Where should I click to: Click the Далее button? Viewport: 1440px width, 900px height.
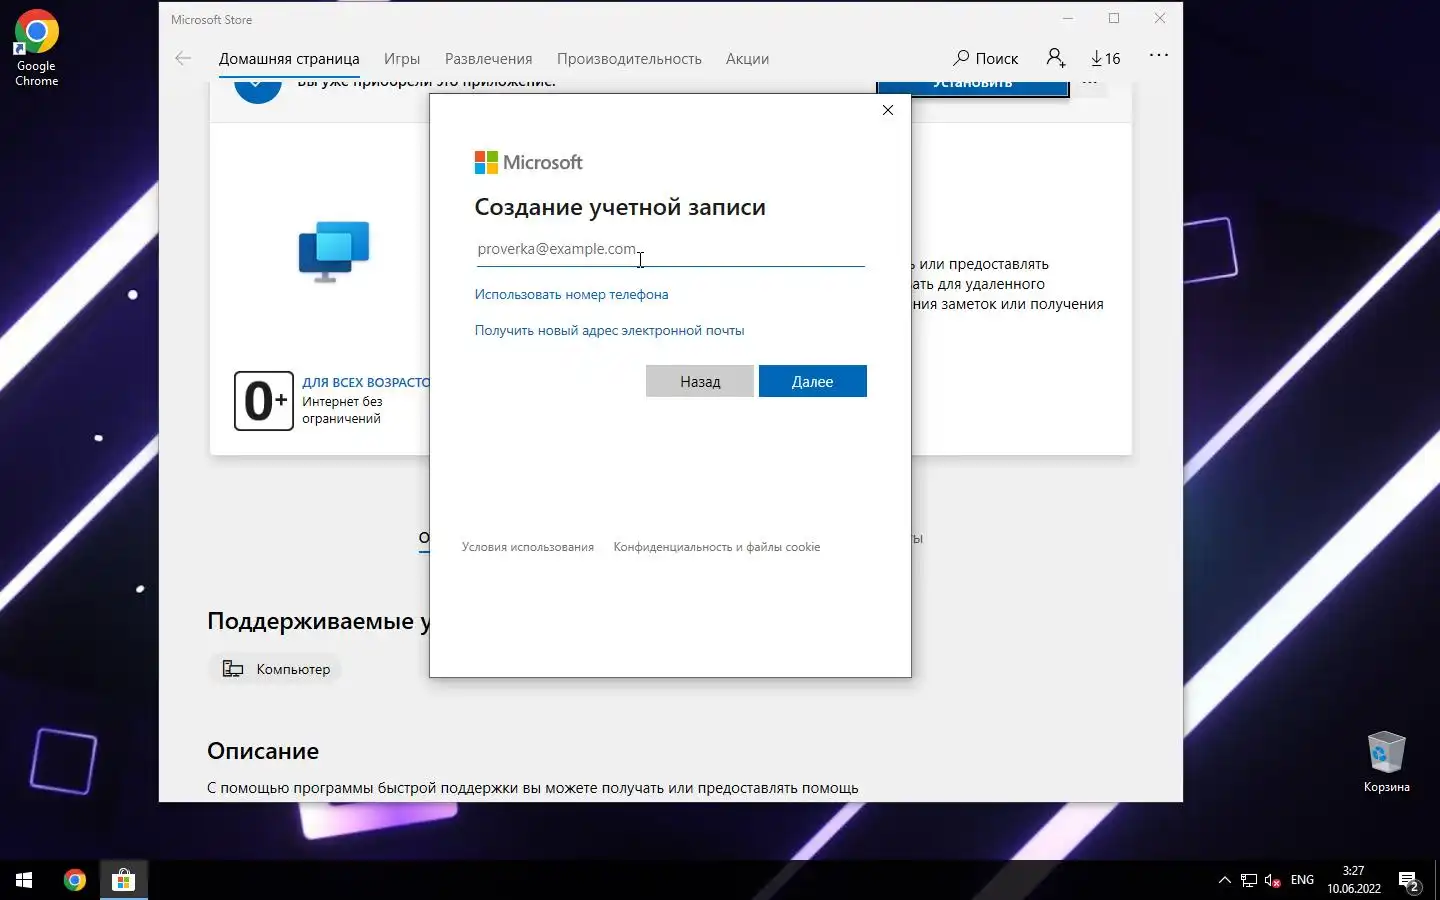point(812,381)
